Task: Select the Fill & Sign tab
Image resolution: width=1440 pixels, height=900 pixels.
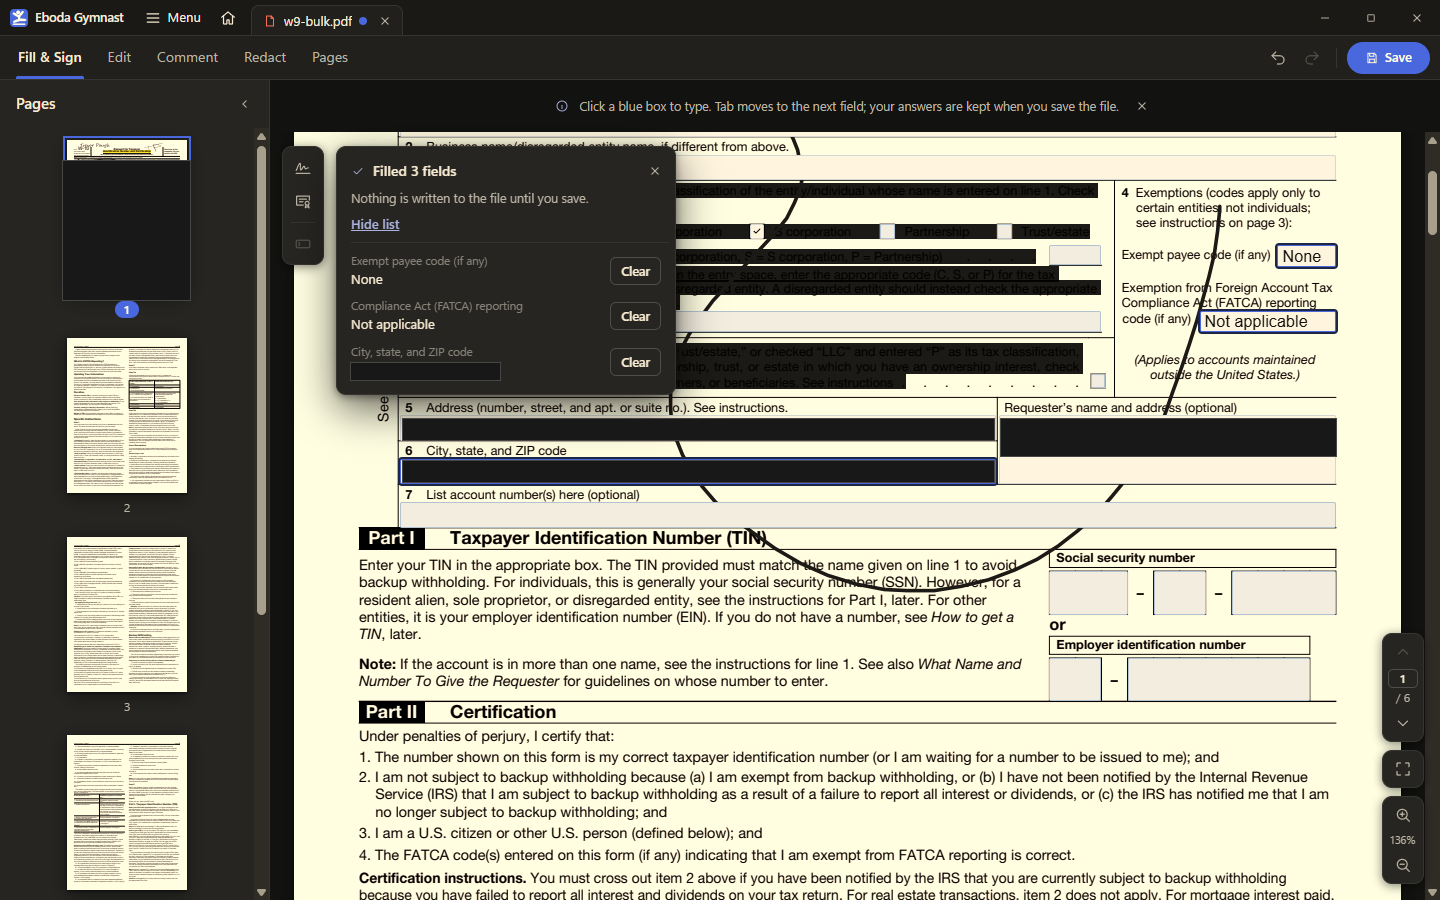Action: [50, 58]
